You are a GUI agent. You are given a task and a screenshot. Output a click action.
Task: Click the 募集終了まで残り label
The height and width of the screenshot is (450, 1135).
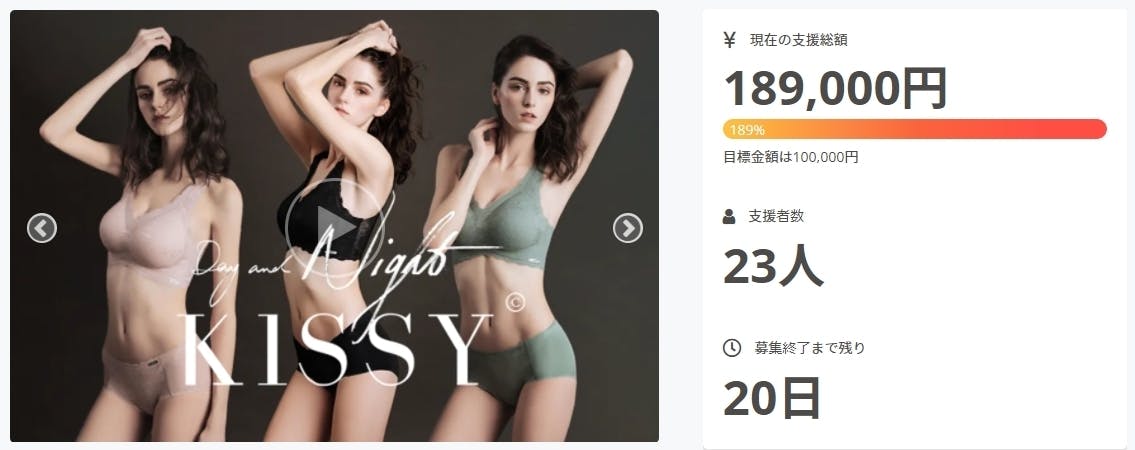click(x=809, y=348)
